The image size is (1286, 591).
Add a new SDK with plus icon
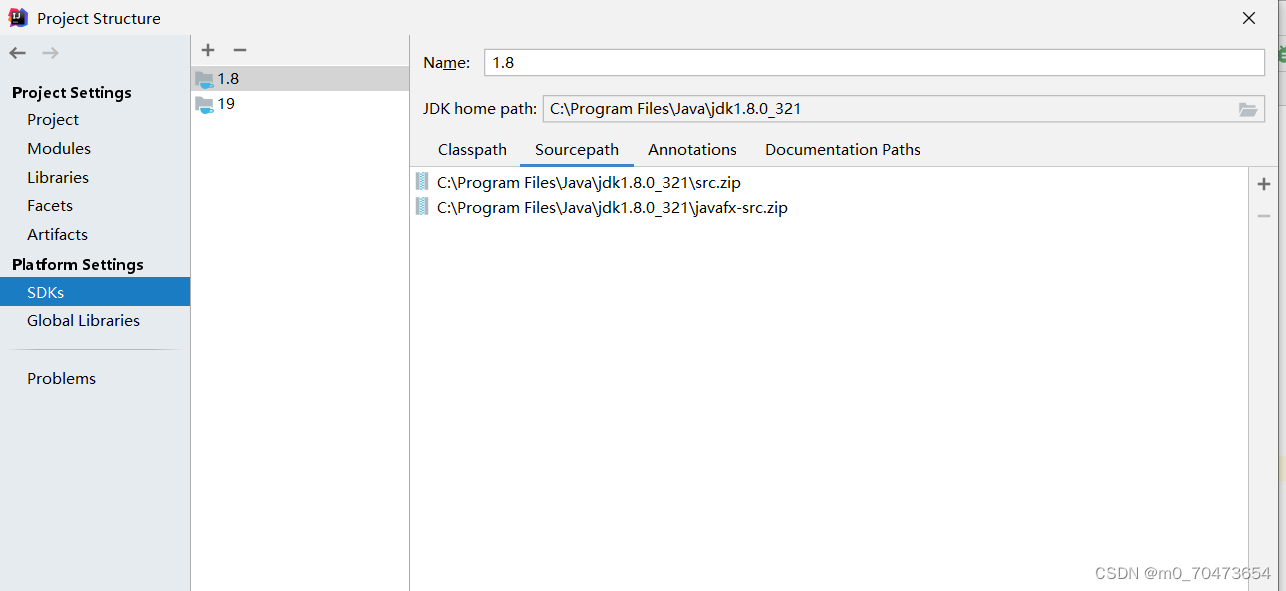(208, 50)
